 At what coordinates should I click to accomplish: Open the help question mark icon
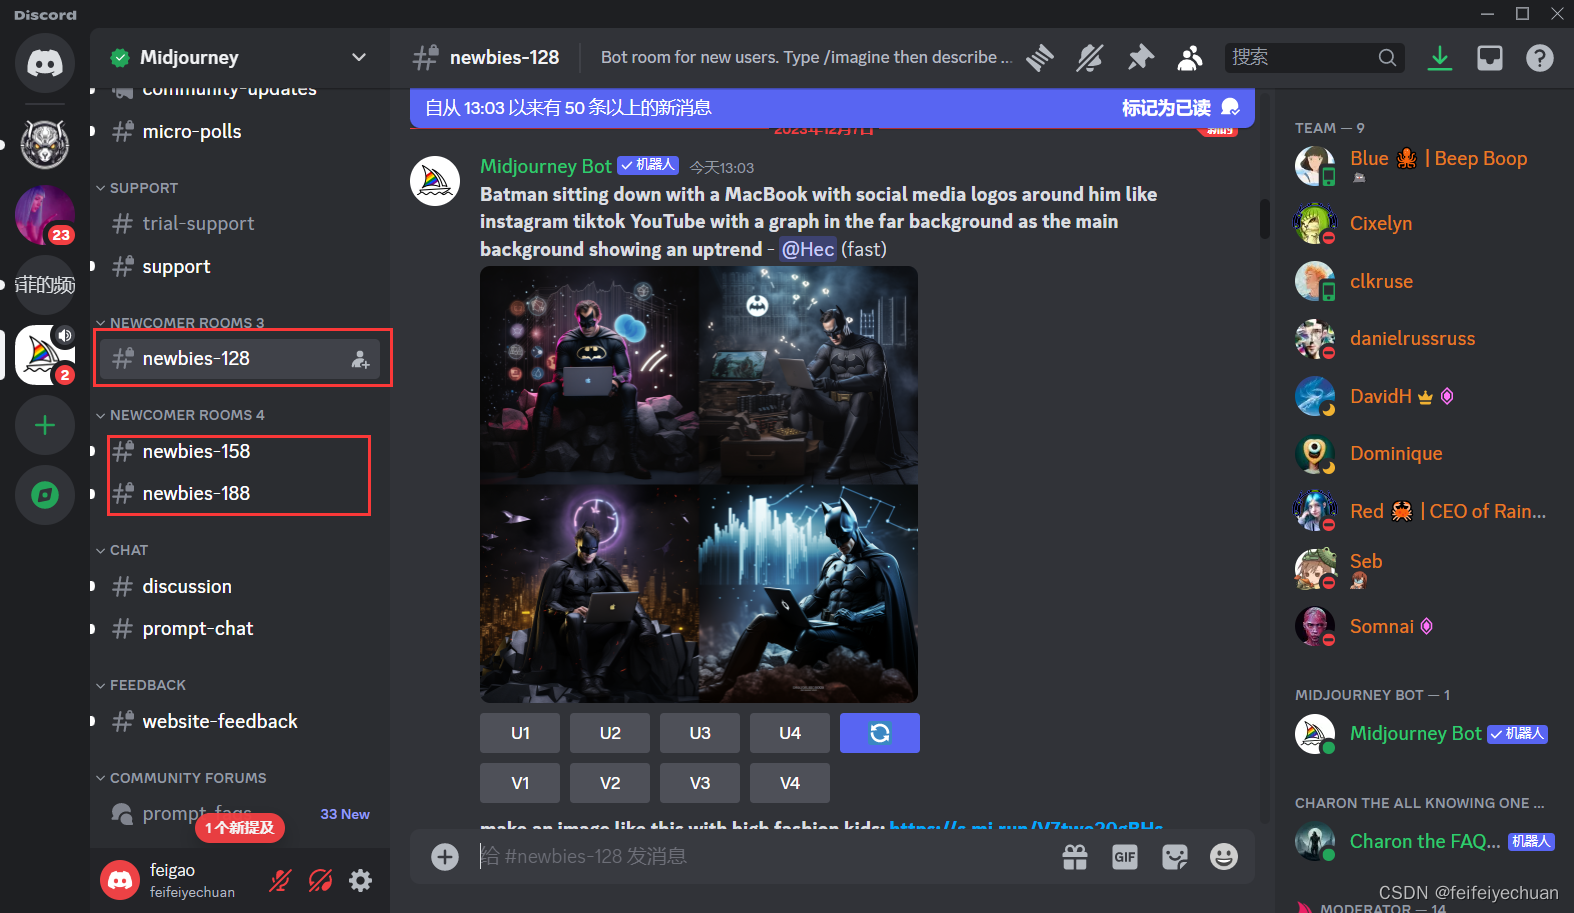1540,58
